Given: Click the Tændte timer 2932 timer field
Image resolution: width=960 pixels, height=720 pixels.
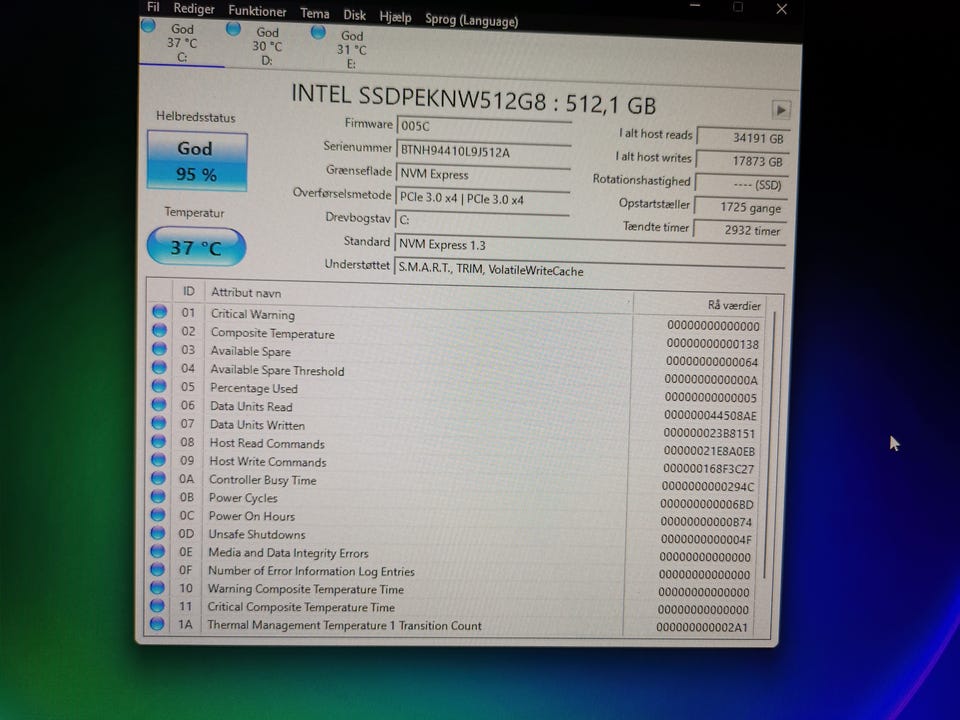Looking at the screenshot, I should click(x=739, y=230).
